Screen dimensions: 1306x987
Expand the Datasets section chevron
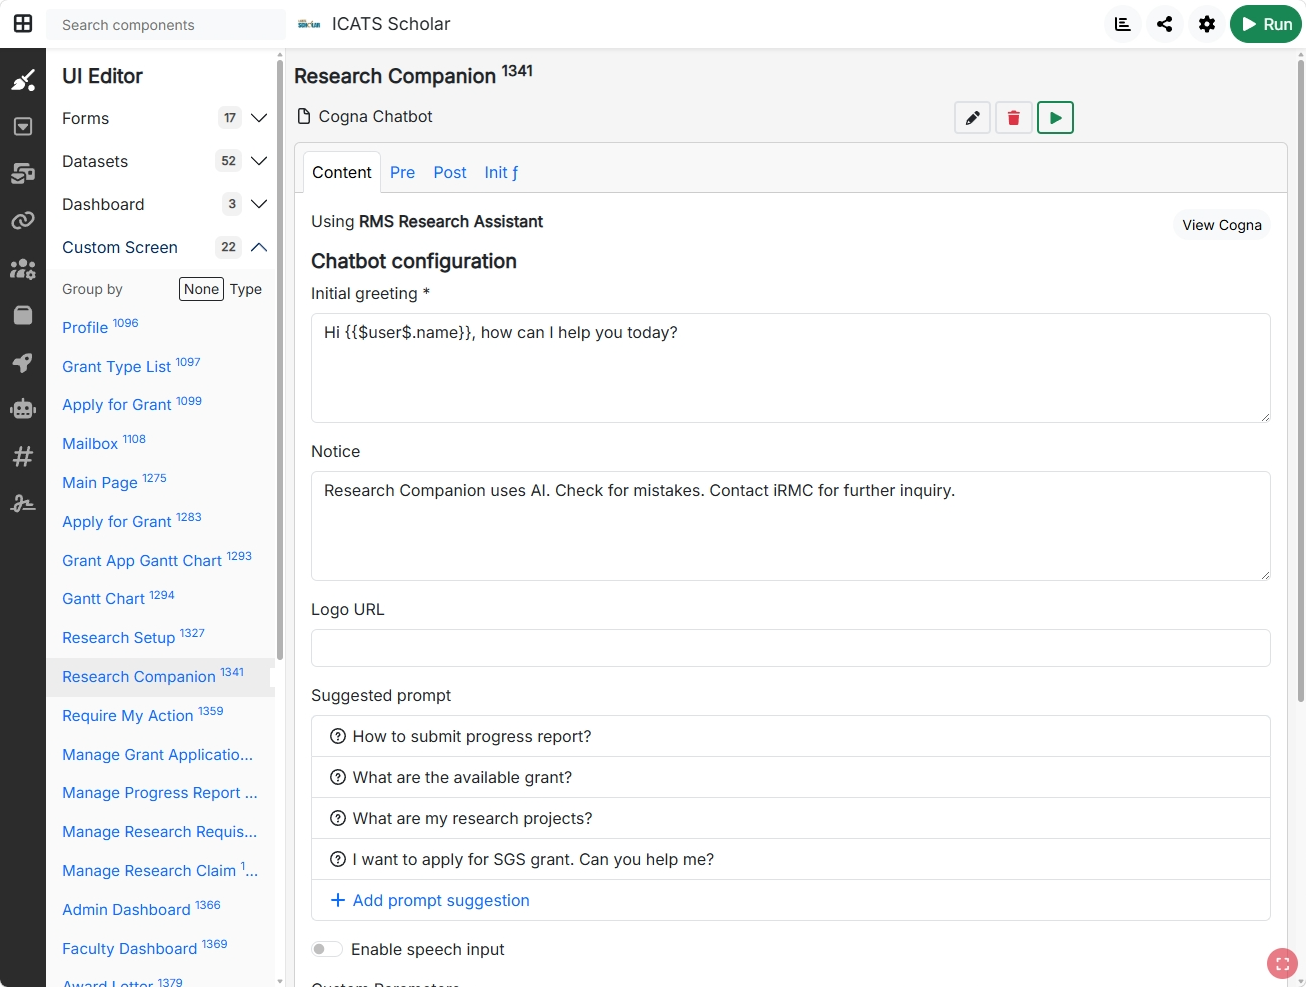pyautogui.click(x=259, y=161)
